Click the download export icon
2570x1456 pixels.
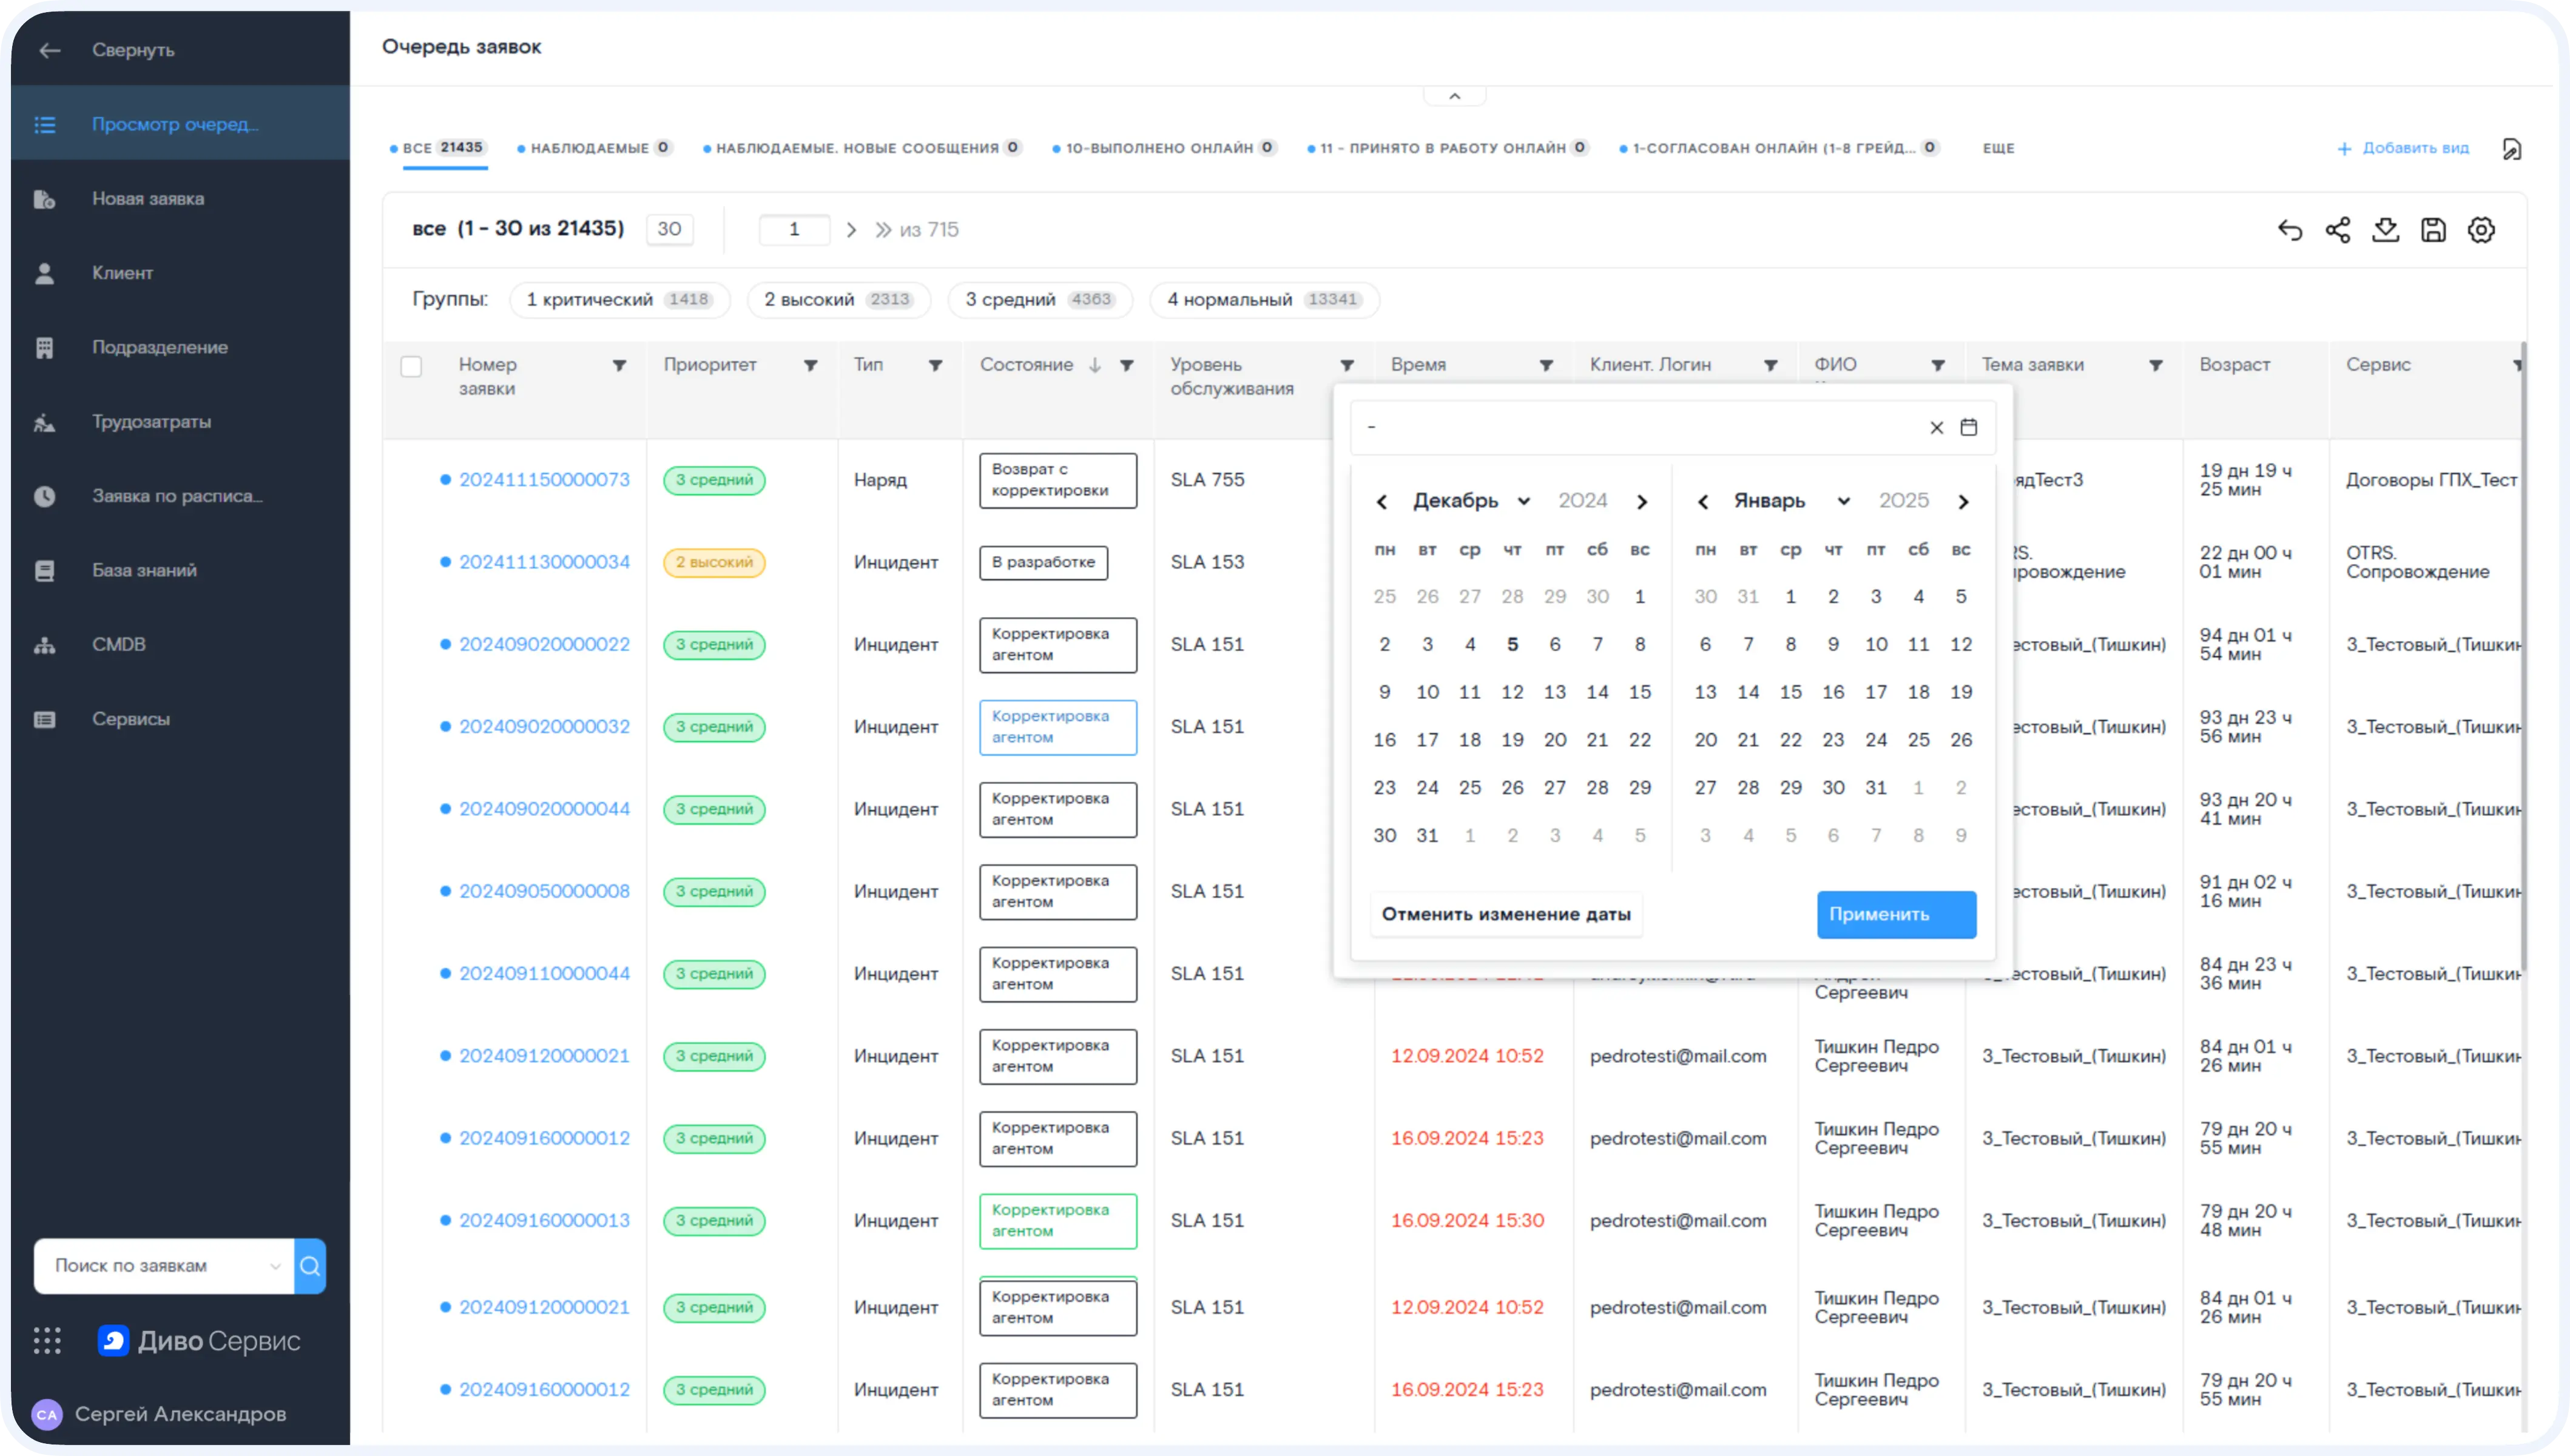tap(2385, 230)
